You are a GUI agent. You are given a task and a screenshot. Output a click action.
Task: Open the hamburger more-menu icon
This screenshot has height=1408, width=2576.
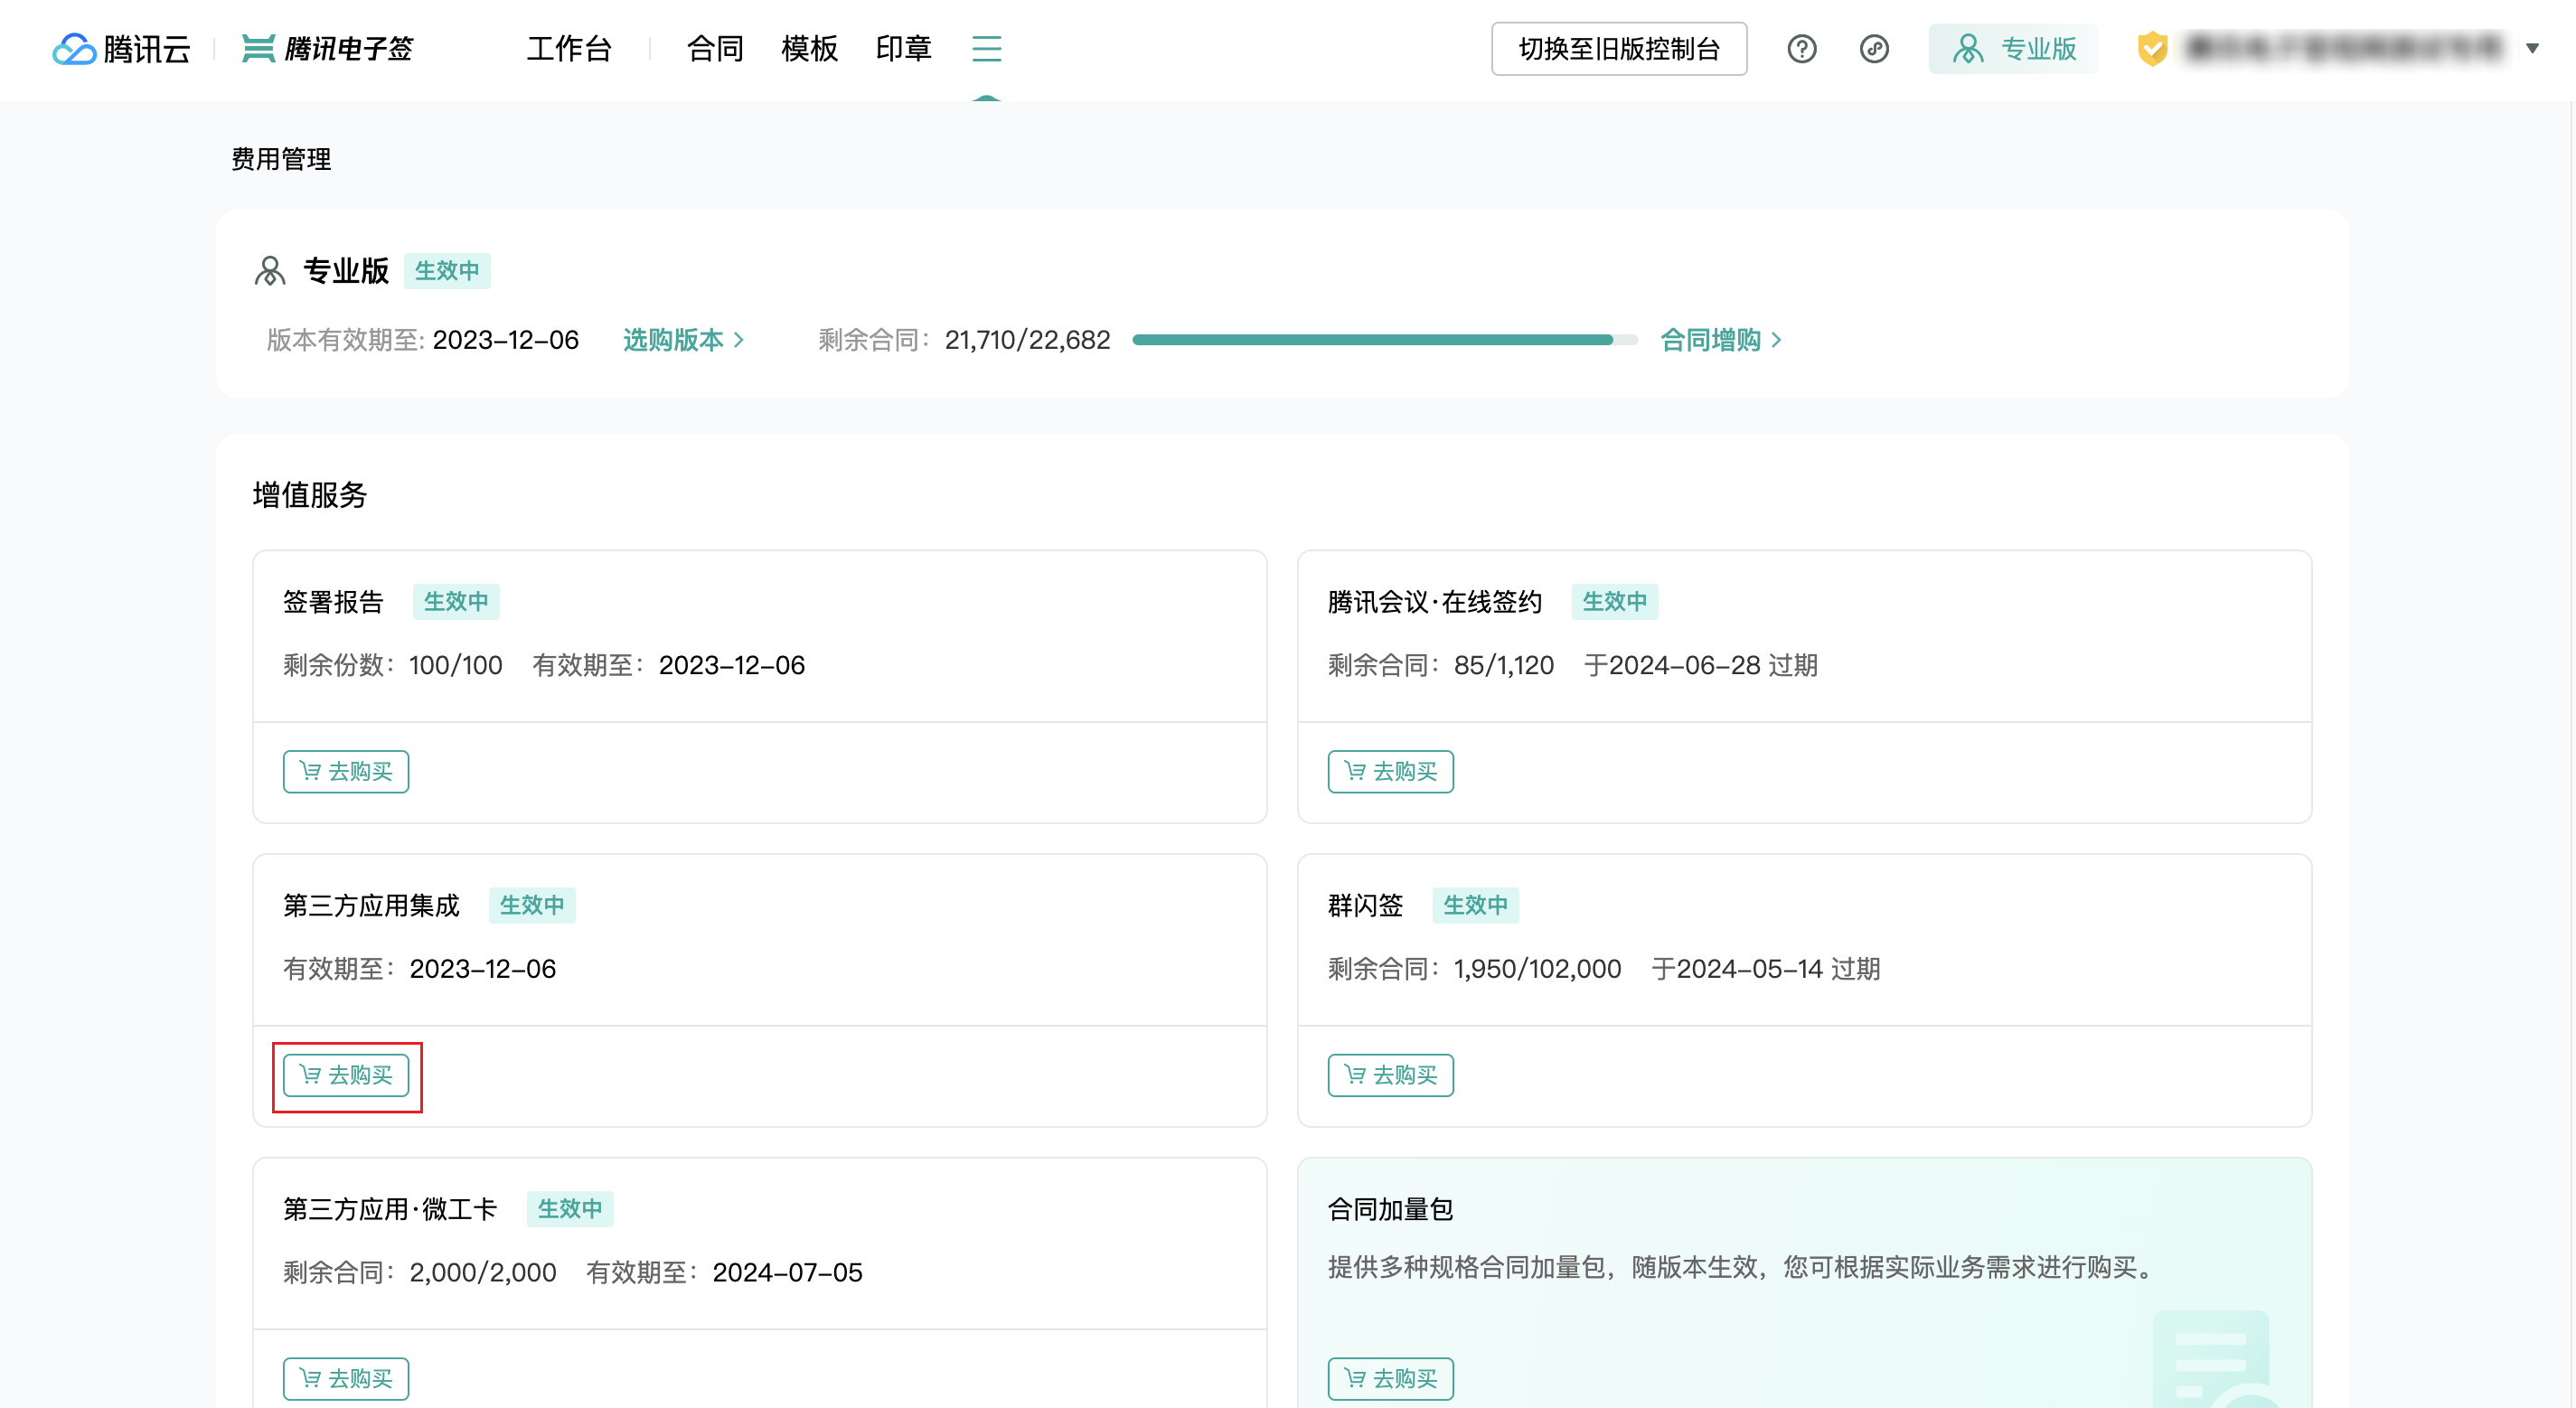pos(986,48)
